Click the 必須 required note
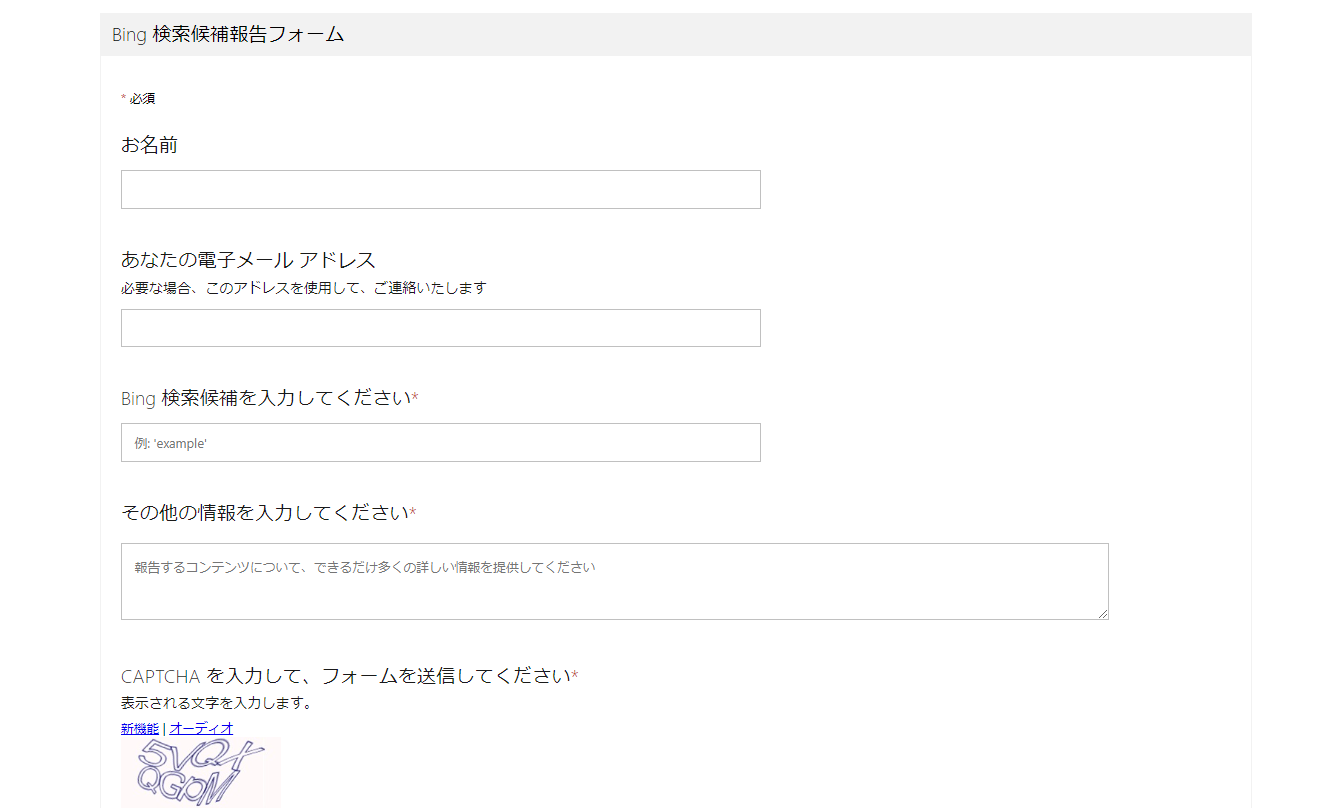 click(138, 98)
